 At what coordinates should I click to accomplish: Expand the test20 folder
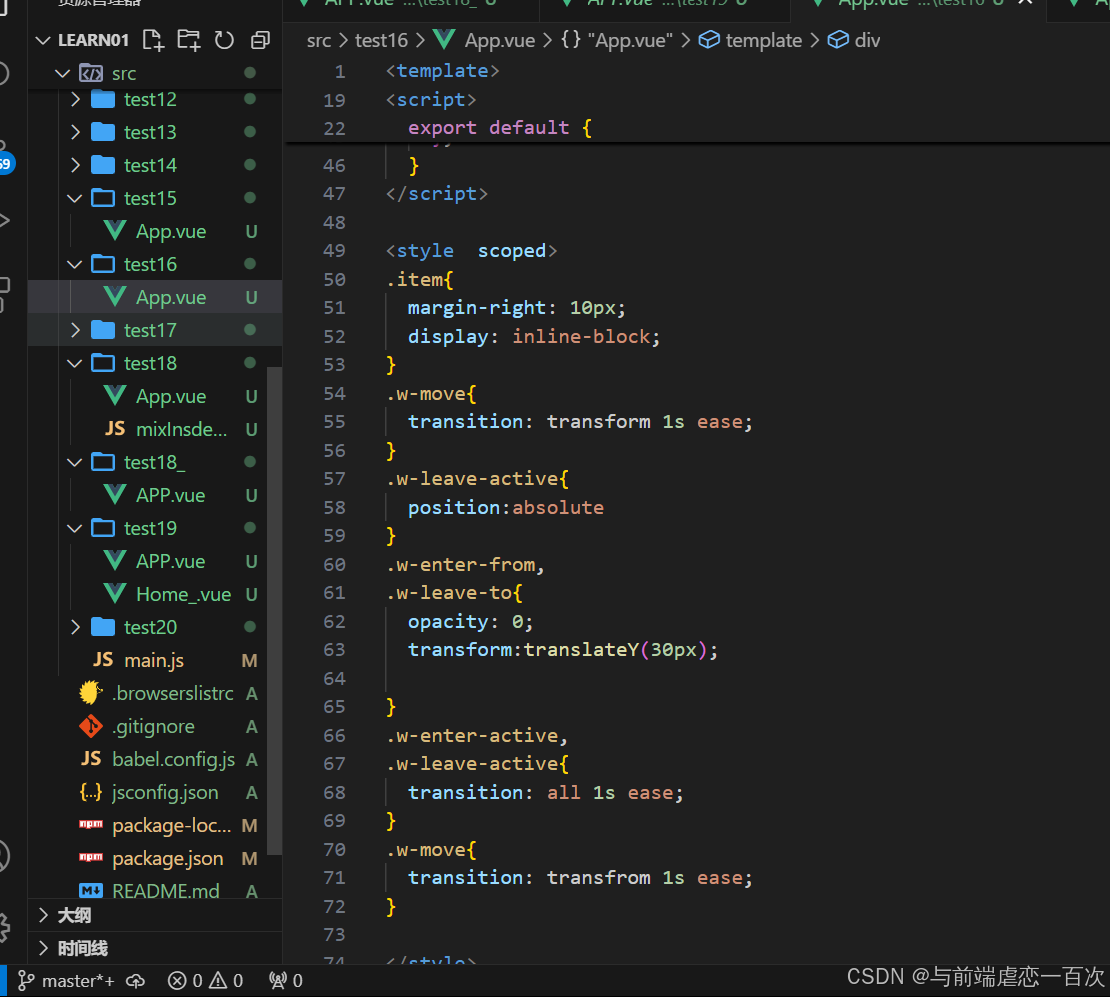point(75,627)
